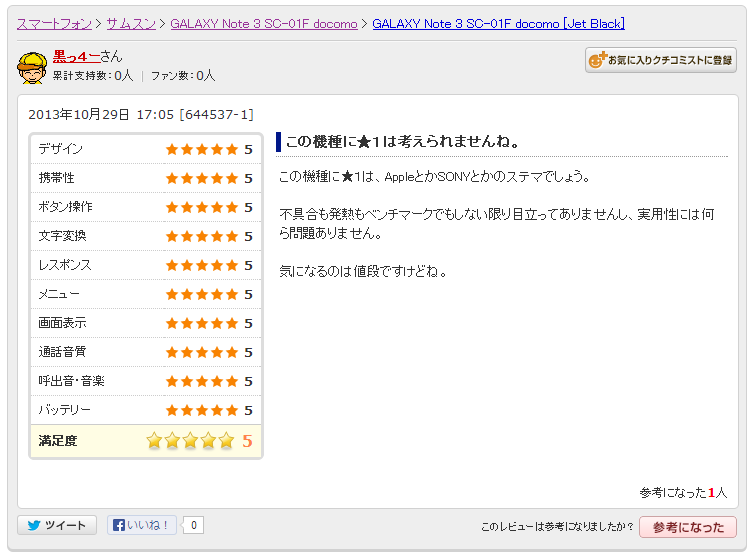Click the 通話音質 rating stars
The width and height of the screenshot is (754, 557).
pos(202,352)
